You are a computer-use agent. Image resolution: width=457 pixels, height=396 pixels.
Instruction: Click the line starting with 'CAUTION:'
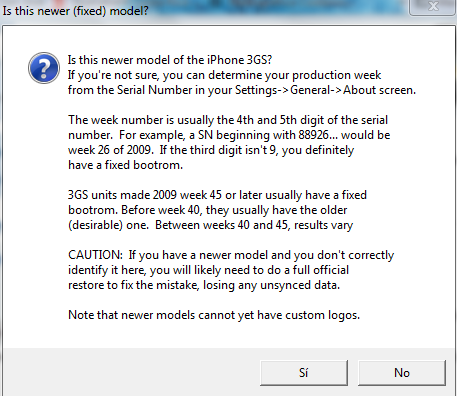pyautogui.click(x=231, y=255)
